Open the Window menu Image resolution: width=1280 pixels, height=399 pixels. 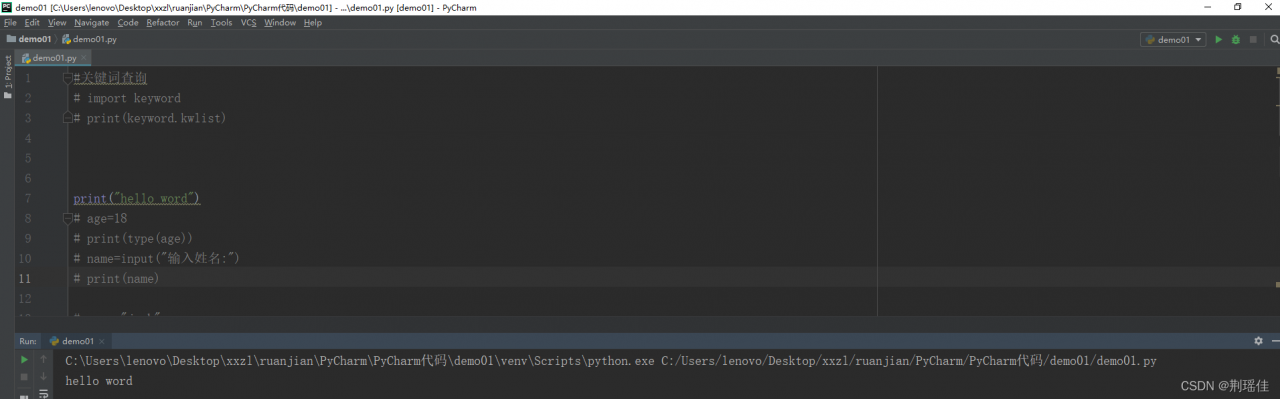280,22
